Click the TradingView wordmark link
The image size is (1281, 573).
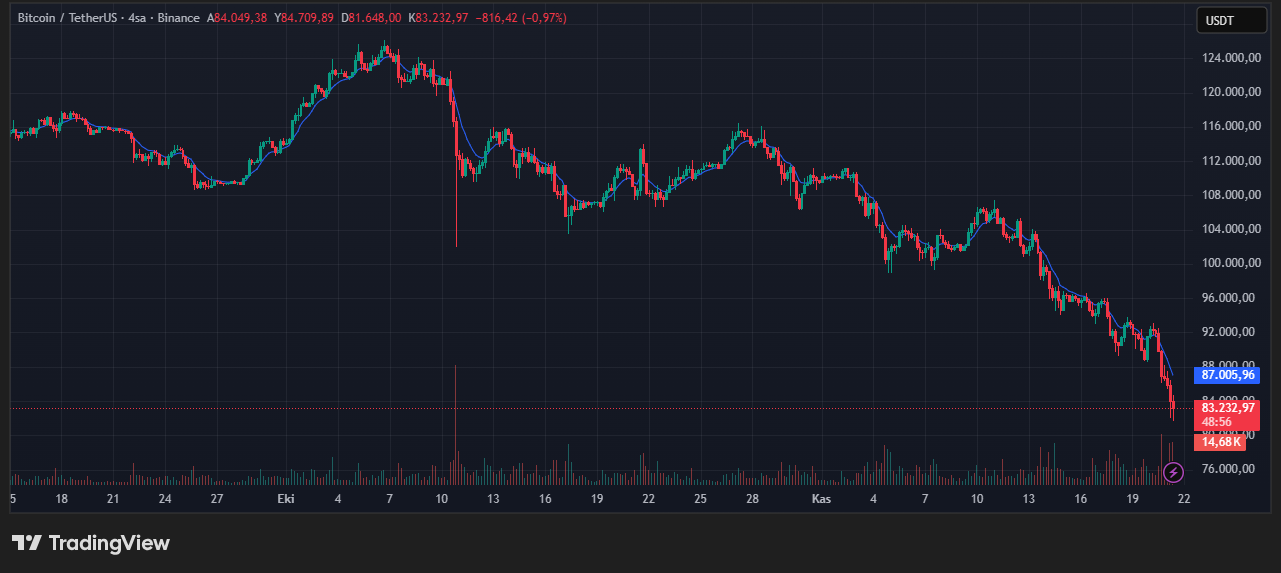pyautogui.click(x=109, y=543)
